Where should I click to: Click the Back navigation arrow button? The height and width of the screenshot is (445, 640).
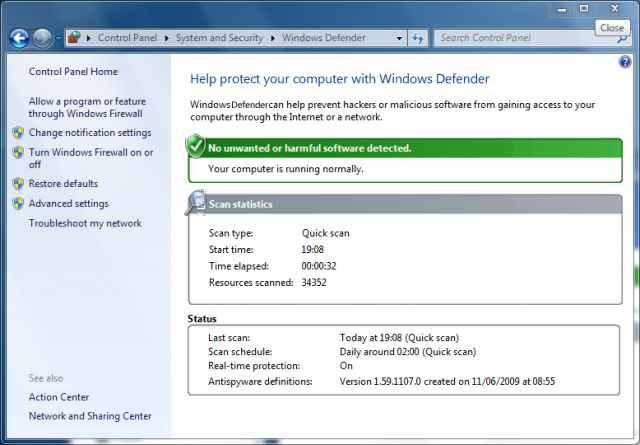[x=18, y=38]
